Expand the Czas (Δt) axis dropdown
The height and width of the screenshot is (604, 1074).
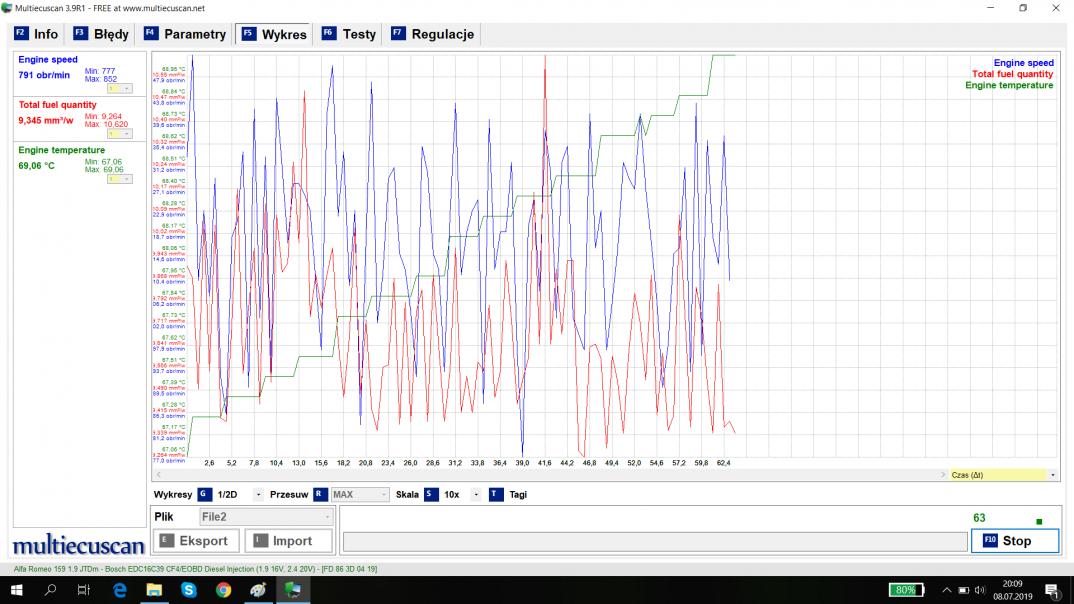click(x=1053, y=475)
